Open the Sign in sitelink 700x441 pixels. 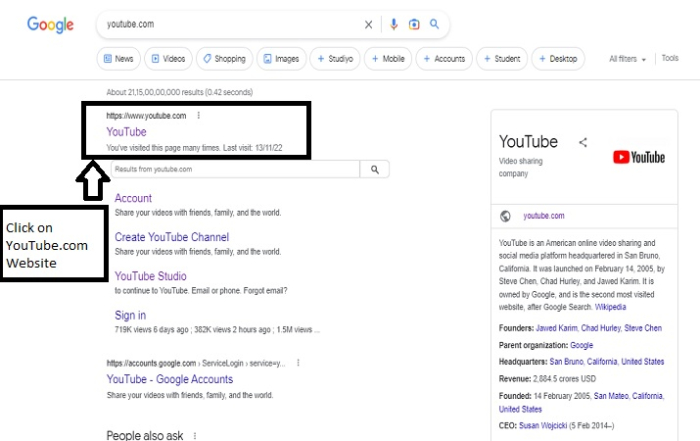130,315
